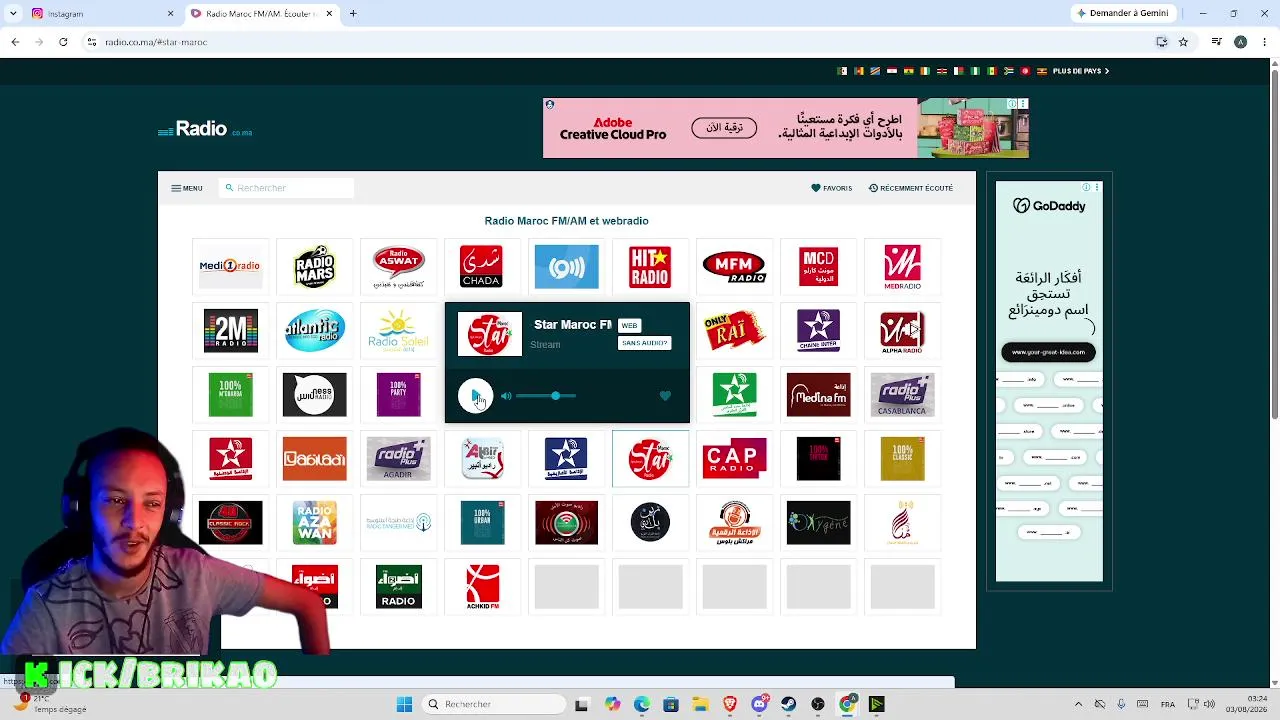Mute the player volume speaker icon
This screenshot has height=720, width=1280.
point(506,396)
